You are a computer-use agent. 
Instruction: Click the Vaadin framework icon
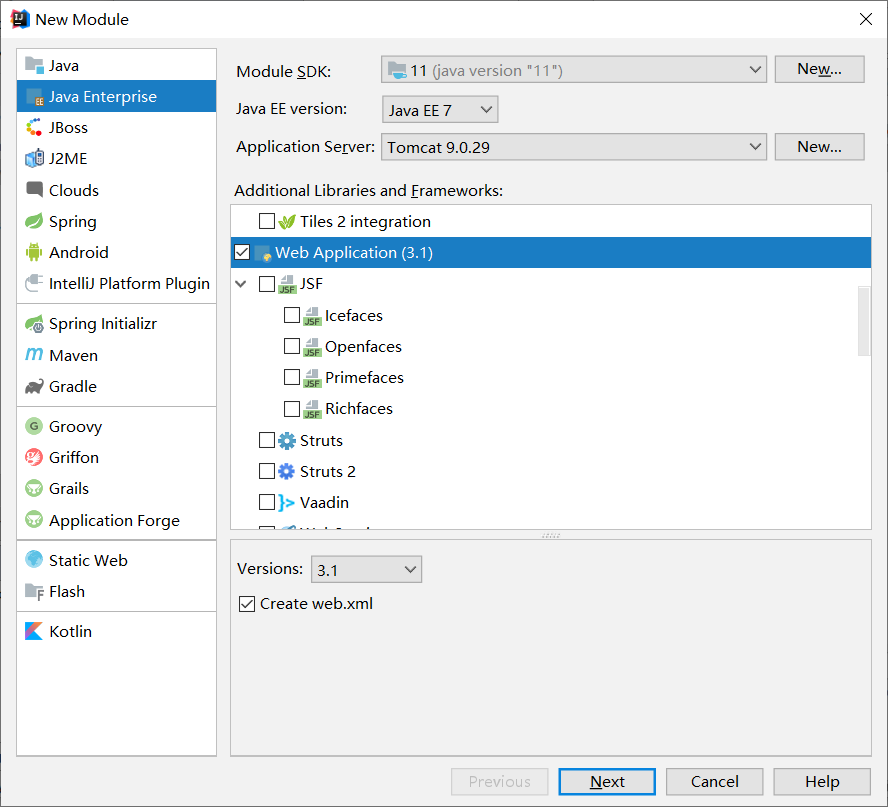pos(287,503)
